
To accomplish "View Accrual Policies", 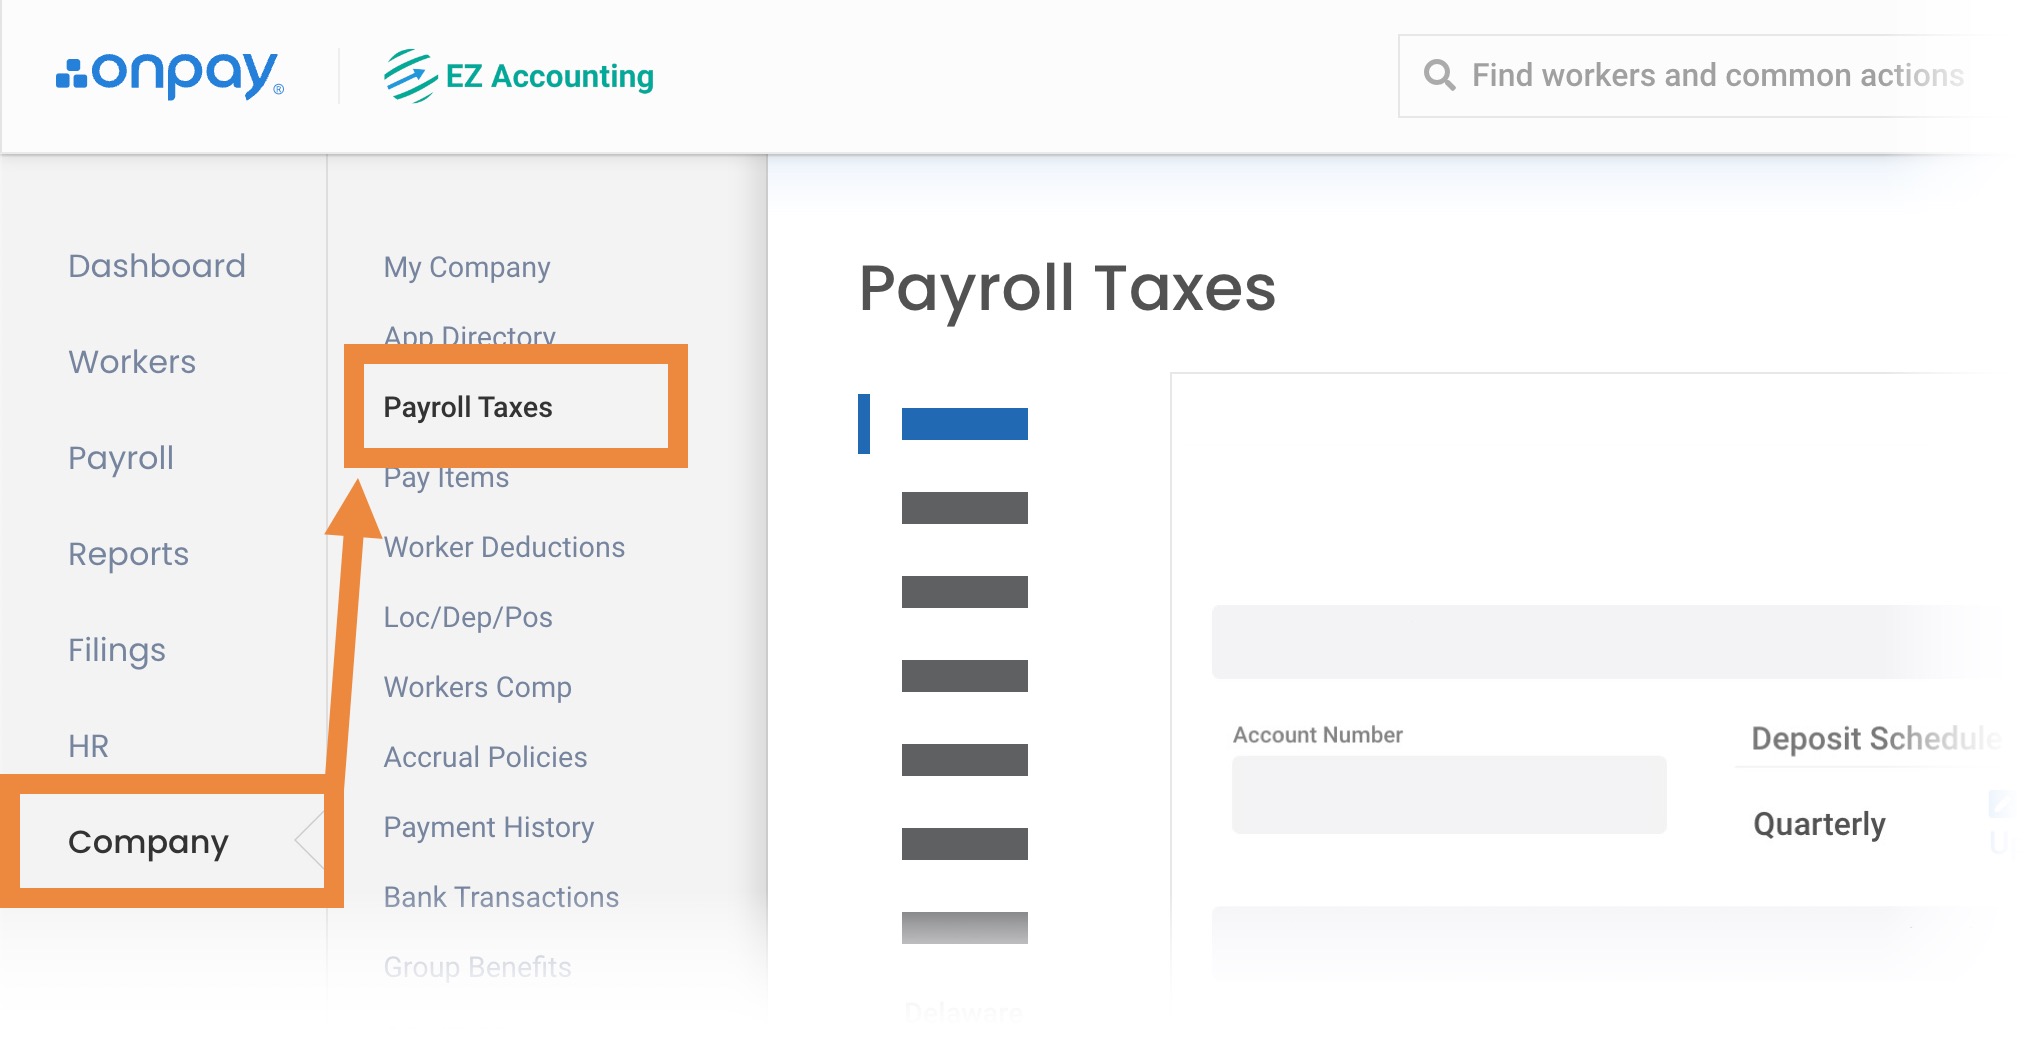I will 485,757.
